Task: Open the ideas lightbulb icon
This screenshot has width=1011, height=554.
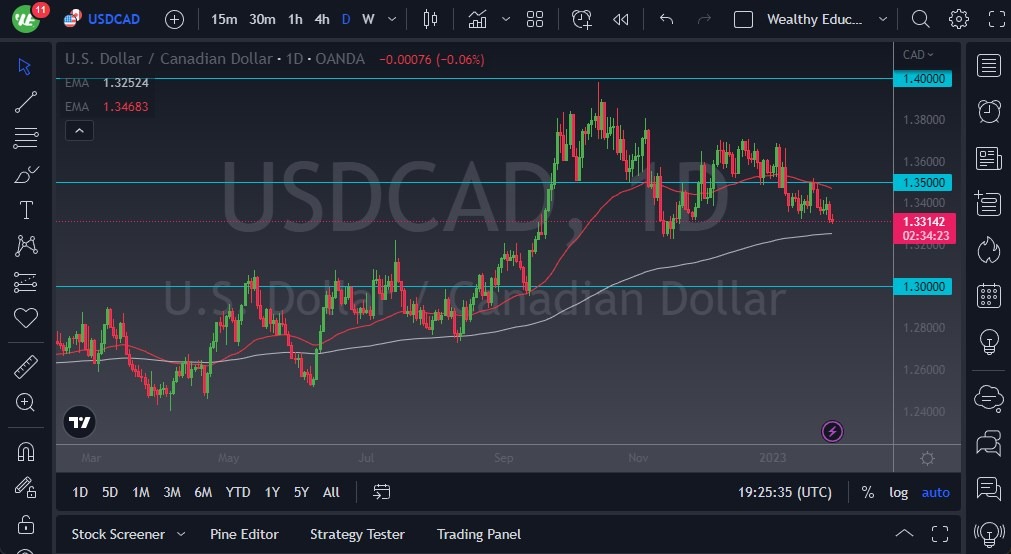Action: [x=989, y=342]
